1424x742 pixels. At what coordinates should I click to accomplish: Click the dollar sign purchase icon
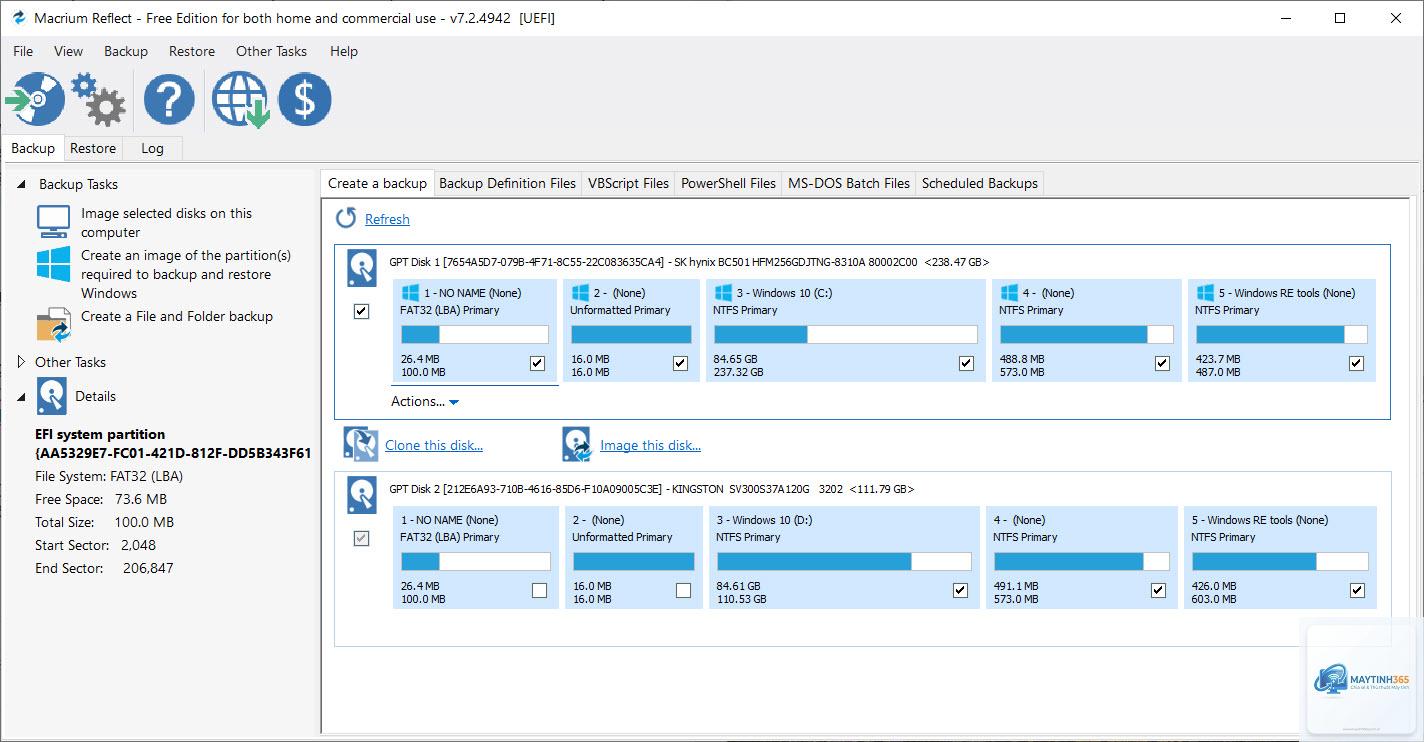pos(305,99)
